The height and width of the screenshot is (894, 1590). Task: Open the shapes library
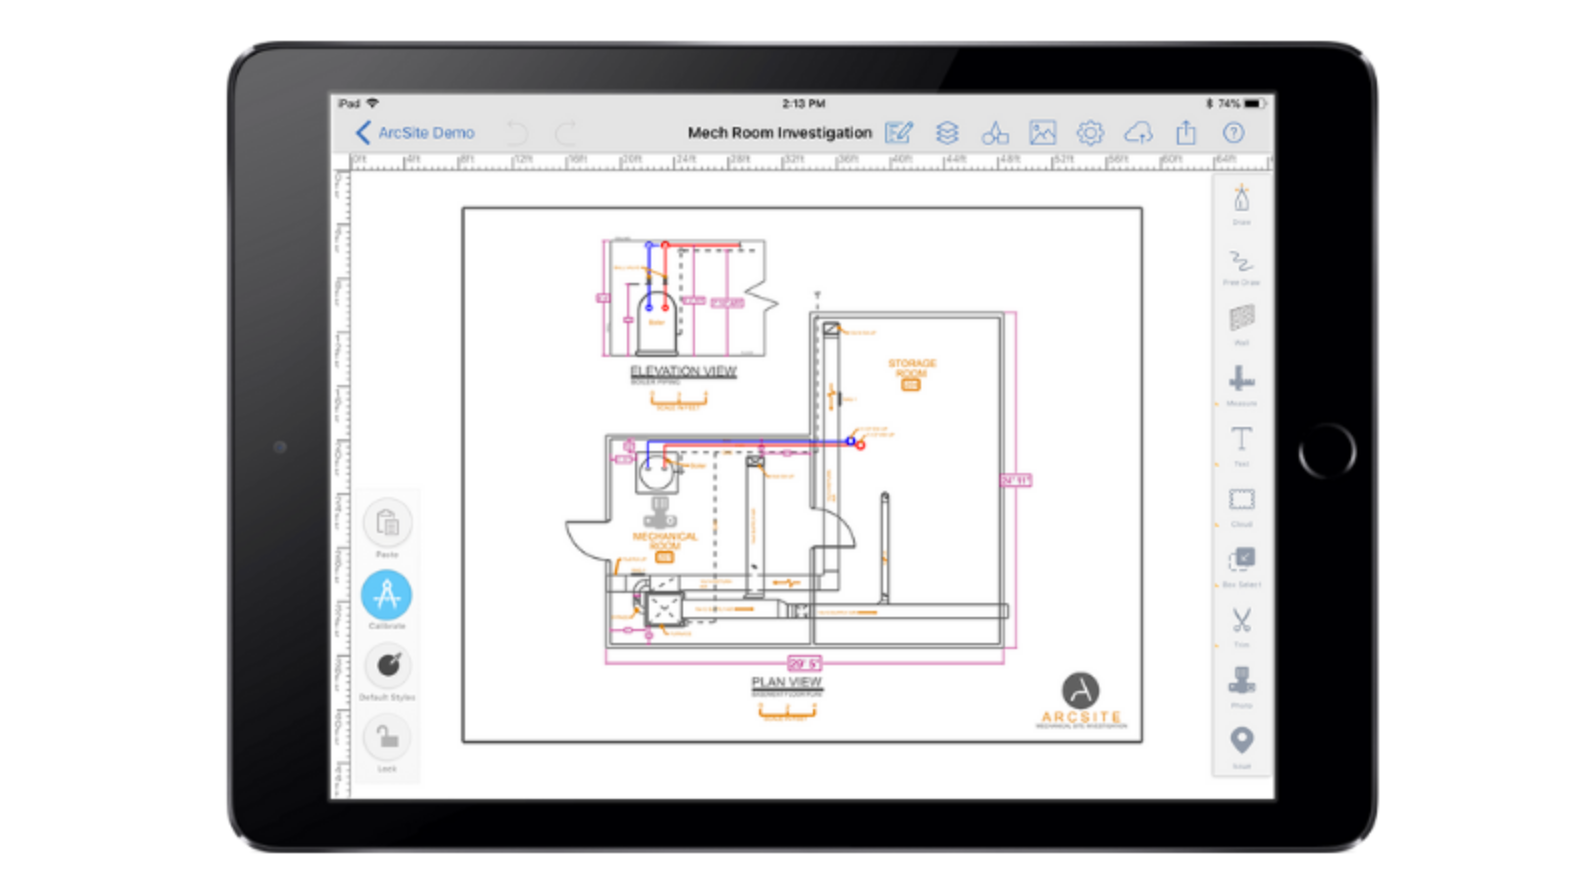coord(995,133)
